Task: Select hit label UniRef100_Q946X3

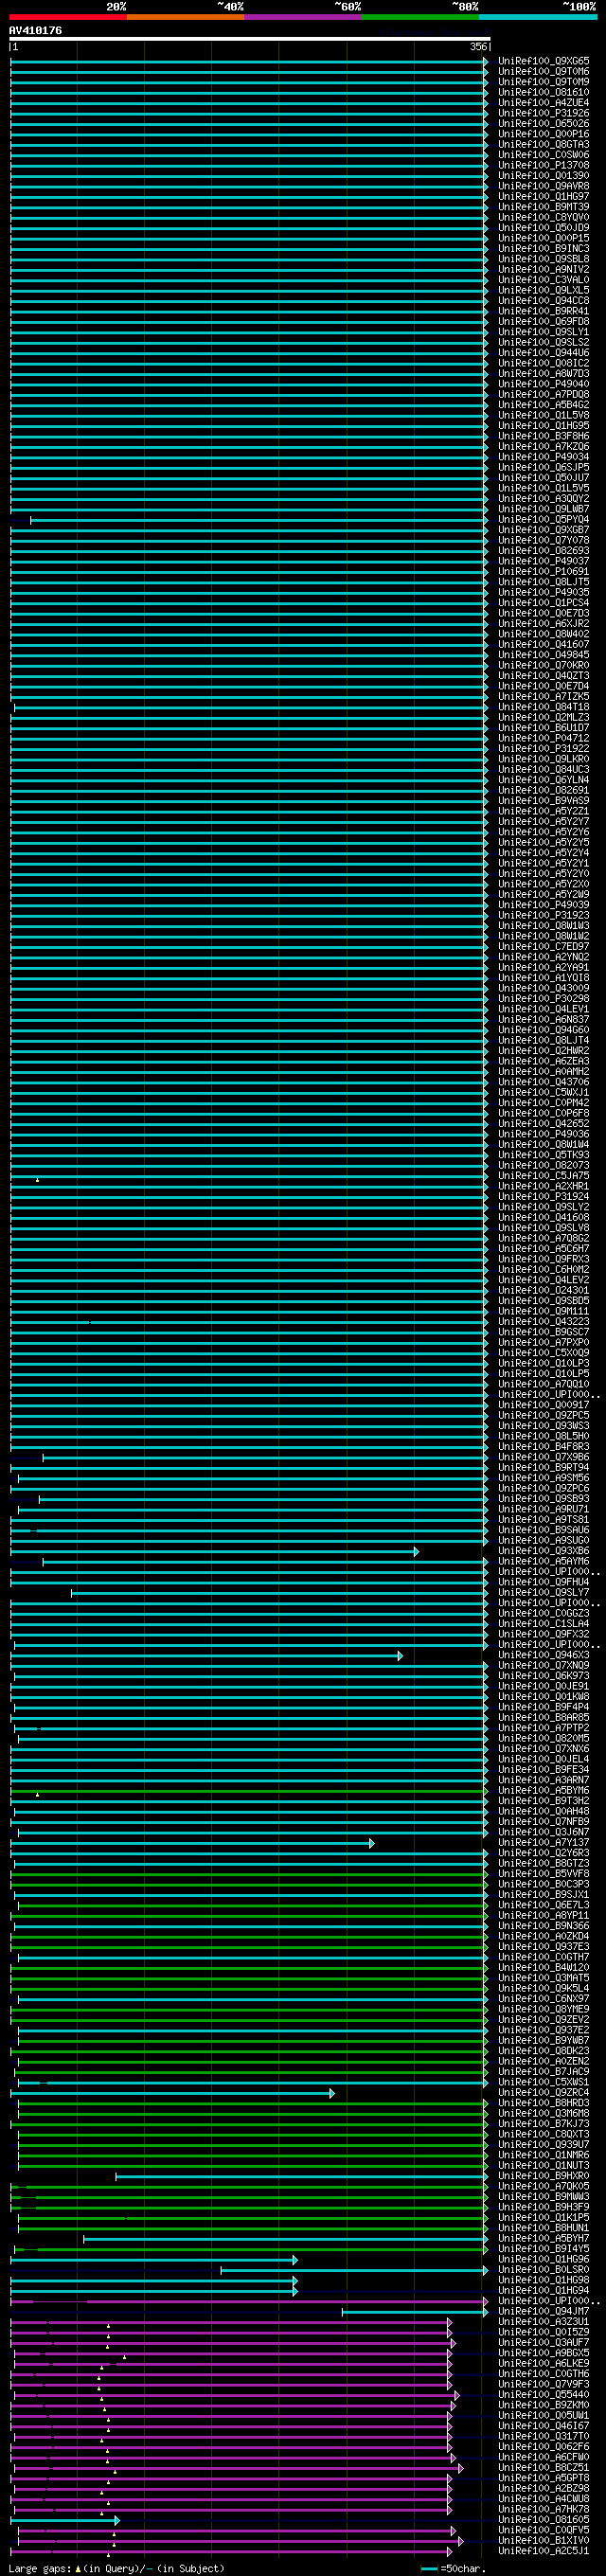Action: [544, 1655]
